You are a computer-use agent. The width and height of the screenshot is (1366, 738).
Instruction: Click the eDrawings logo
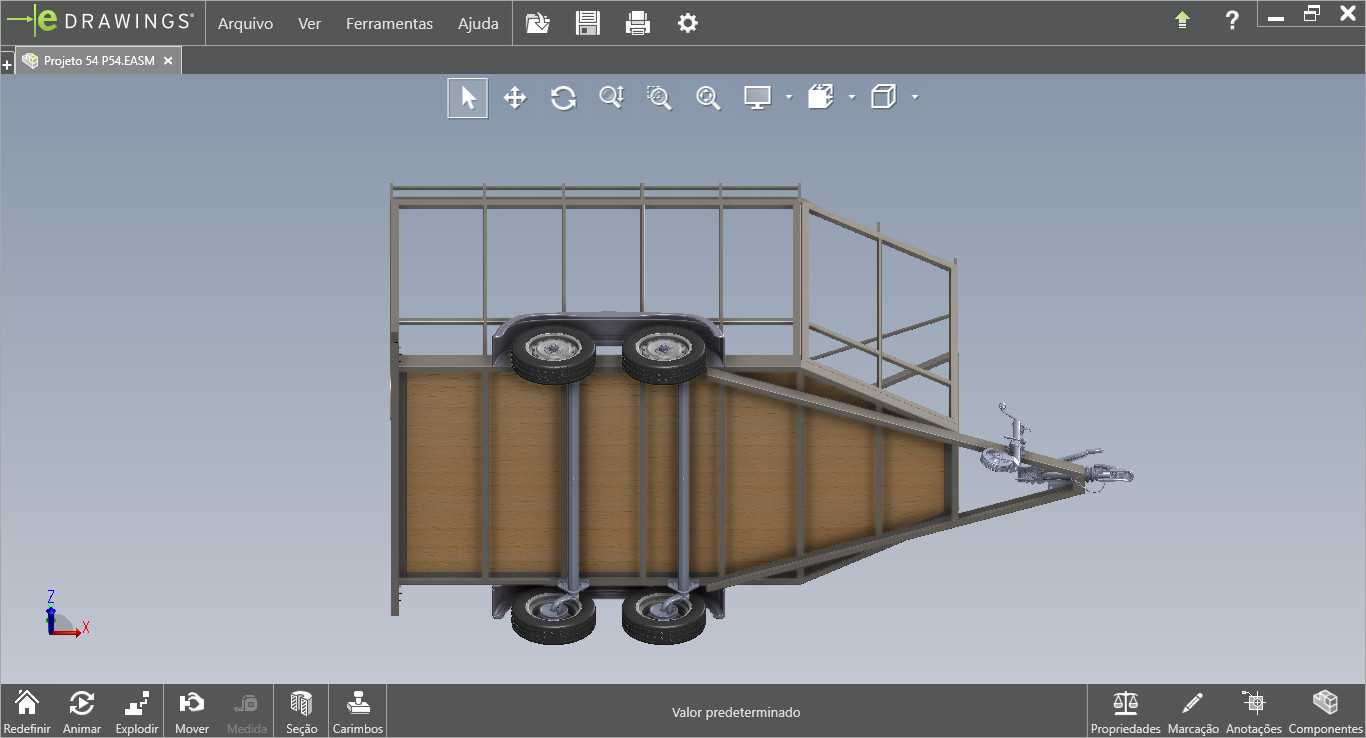tap(100, 21)
